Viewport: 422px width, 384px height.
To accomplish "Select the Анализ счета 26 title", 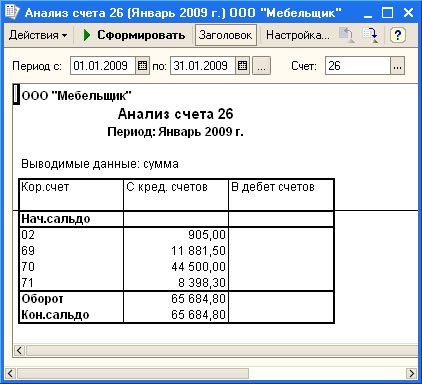I will pyautogui.click(x=176, y=114).
